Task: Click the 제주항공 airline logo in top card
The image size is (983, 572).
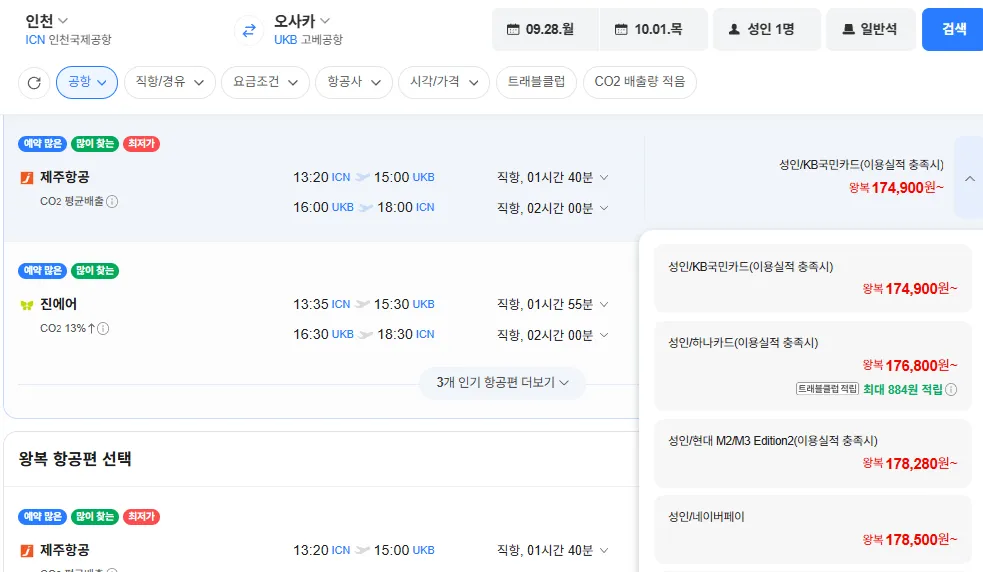Action: tap(27, 177)
